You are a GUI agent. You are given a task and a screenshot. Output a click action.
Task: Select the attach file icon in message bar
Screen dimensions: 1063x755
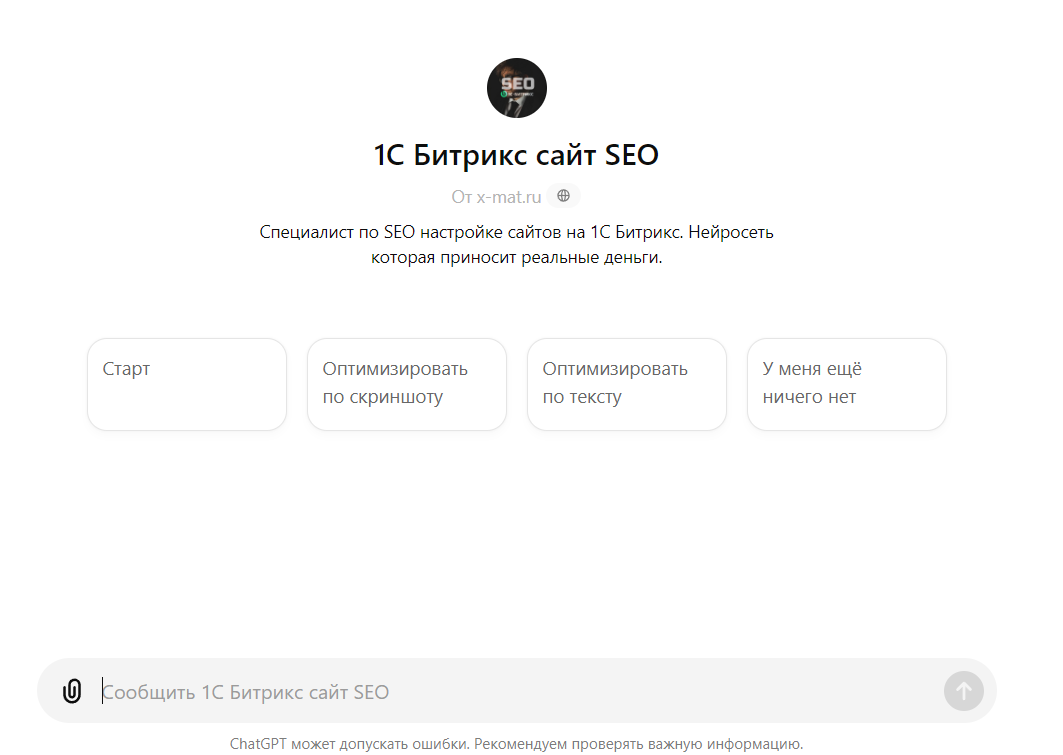coord(71,690)
